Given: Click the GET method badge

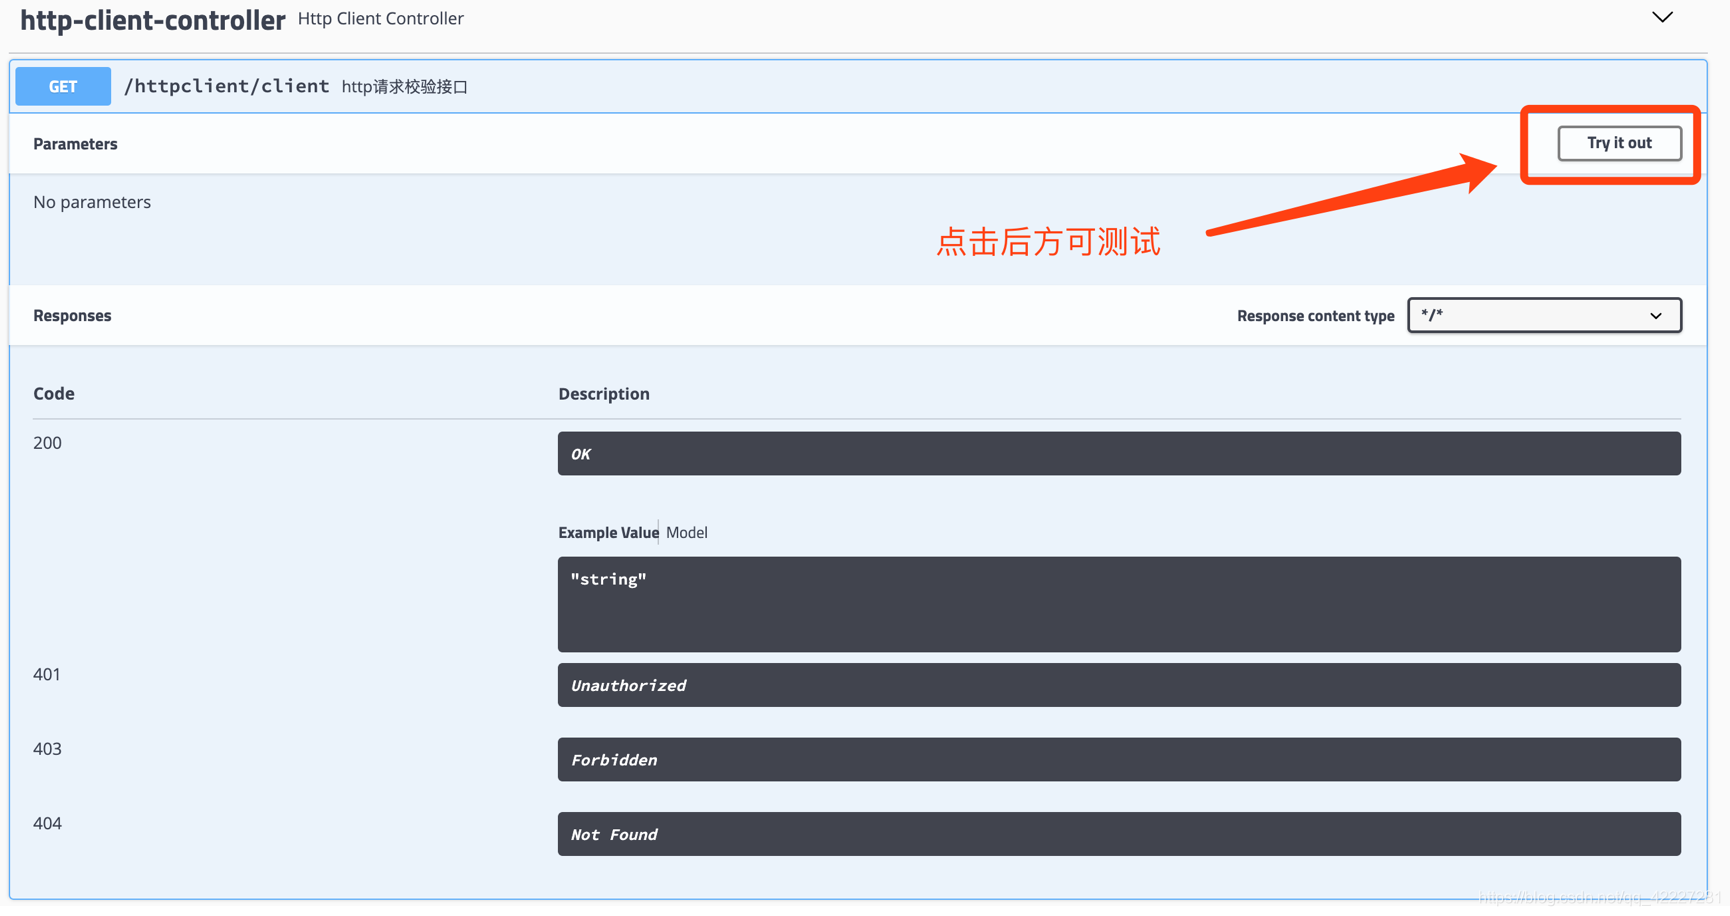Looking at the screenshot, I should (x=62, y=86).
